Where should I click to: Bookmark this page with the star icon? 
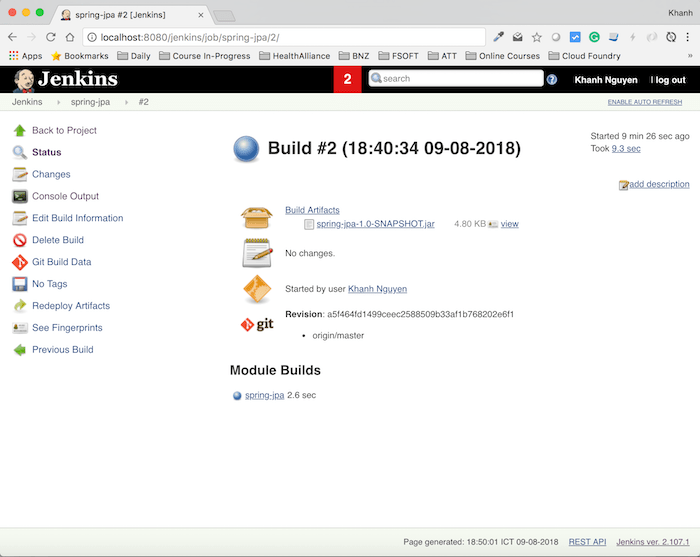[x=536, y=37]
